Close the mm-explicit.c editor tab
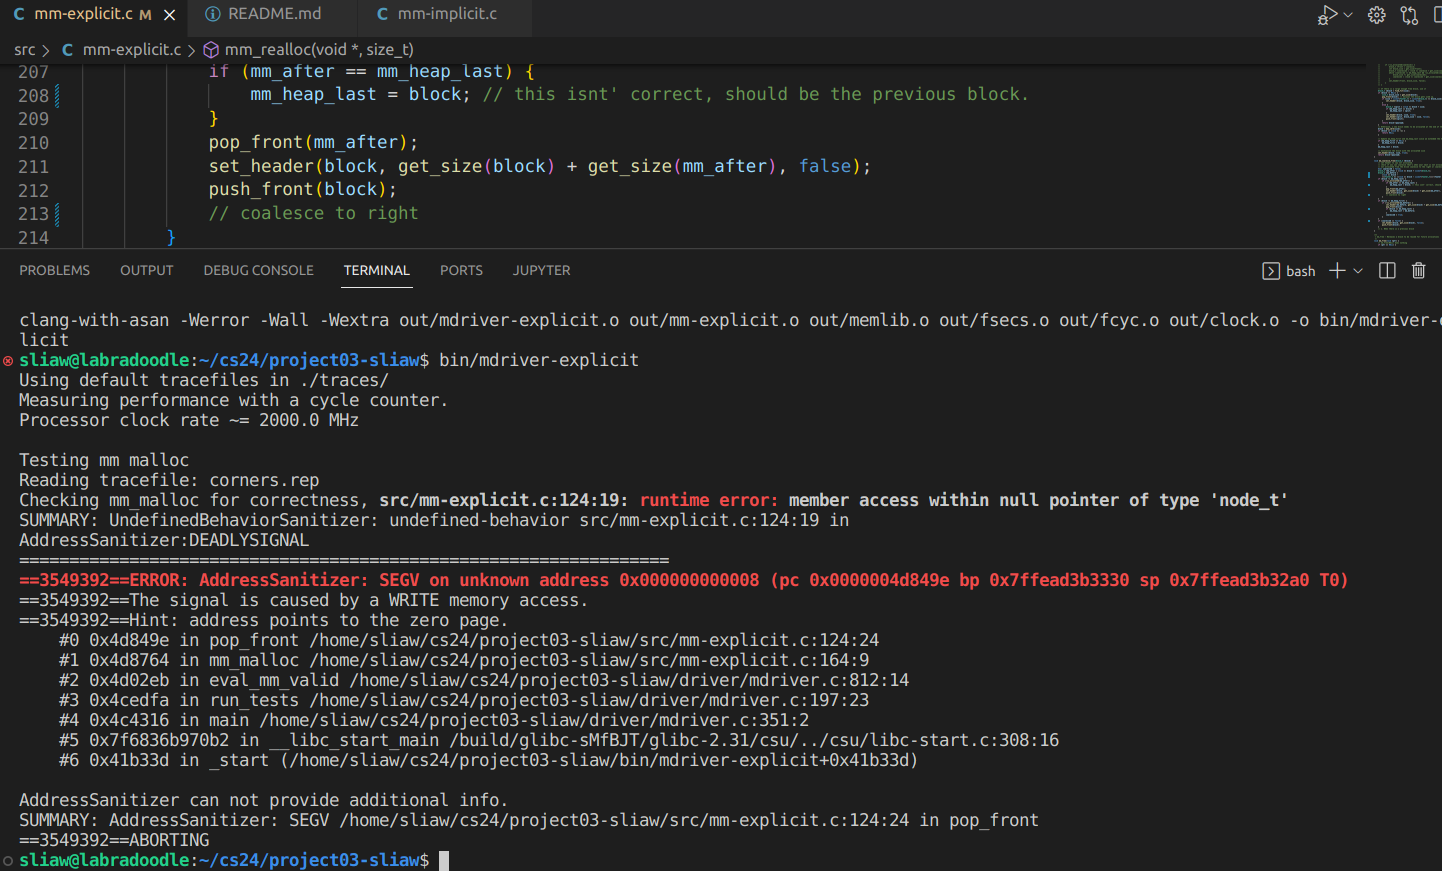The image size is (1442, 871). pyautogui.click(x=170, y=15)
